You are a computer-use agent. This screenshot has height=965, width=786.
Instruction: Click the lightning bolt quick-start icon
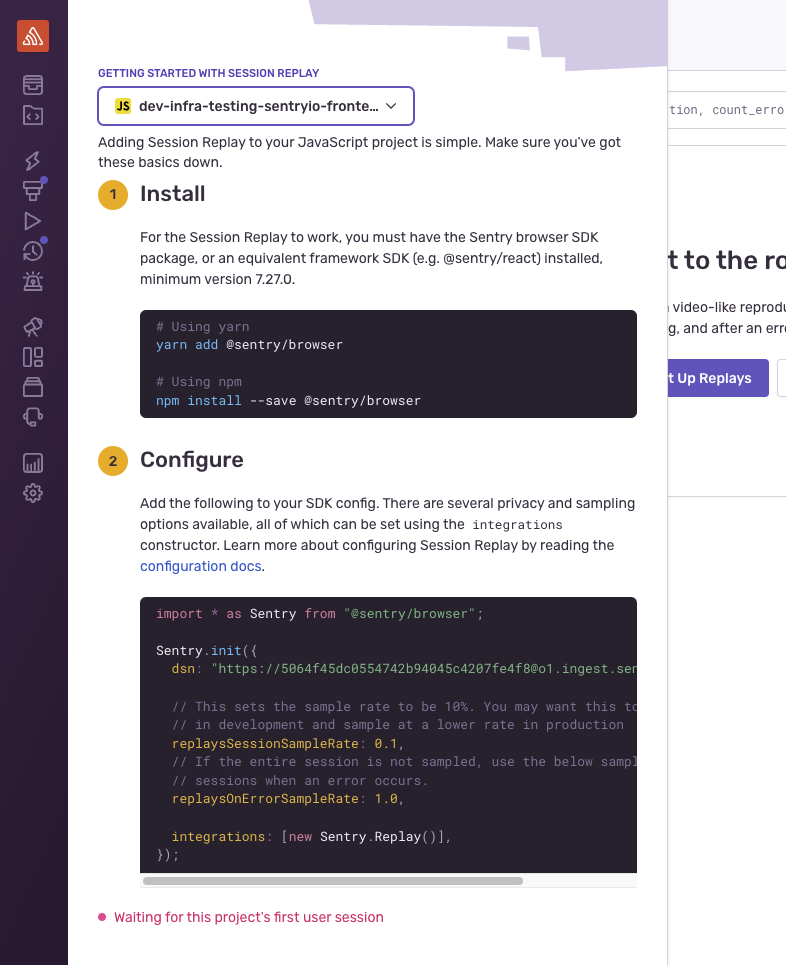click(x=33, y=161)
